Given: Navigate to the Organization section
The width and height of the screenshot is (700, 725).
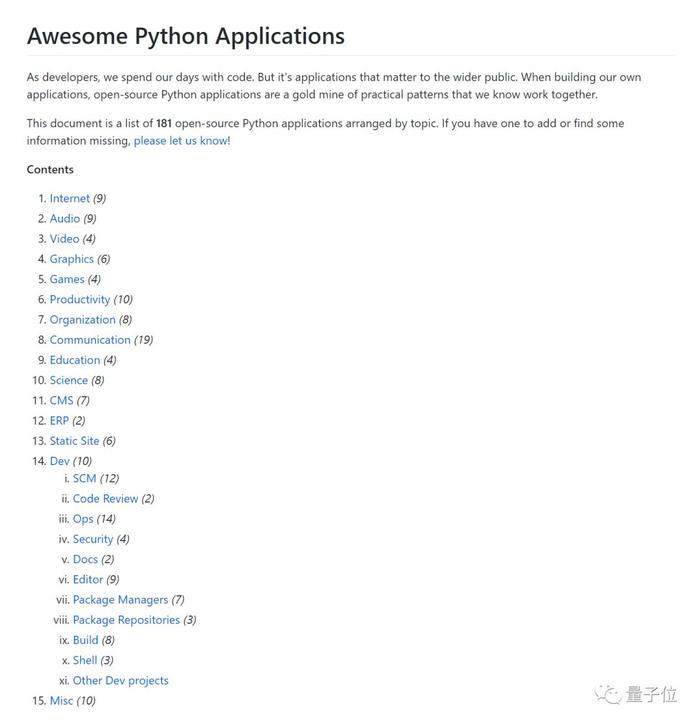Looking at the screenshot, I should pyautogui.click(x=82, y=320).
